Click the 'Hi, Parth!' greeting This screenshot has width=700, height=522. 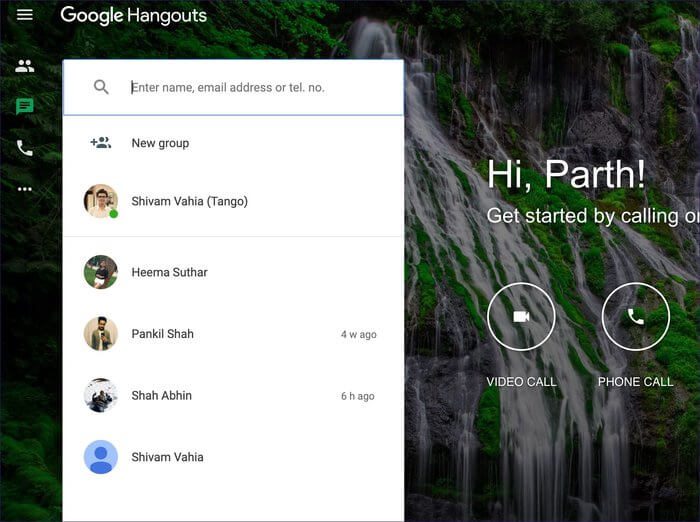[x=566, y=174]
